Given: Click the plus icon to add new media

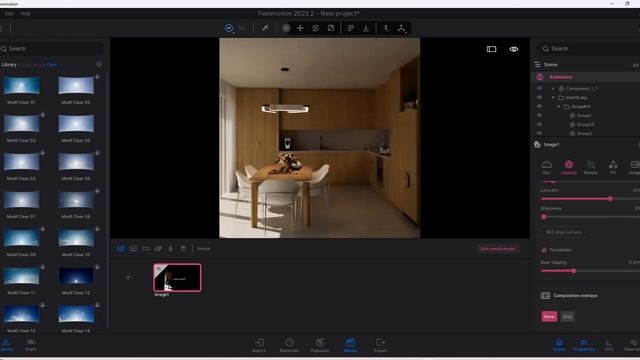Looking at the screenshot, I should (x=128, y=277).
